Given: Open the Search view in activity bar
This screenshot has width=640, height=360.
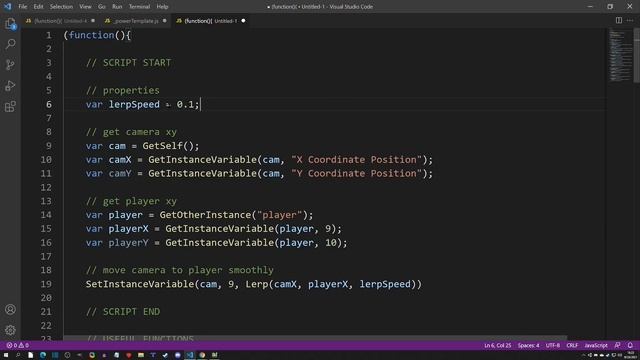Looking at the screenshot, I should click(10, 44).
